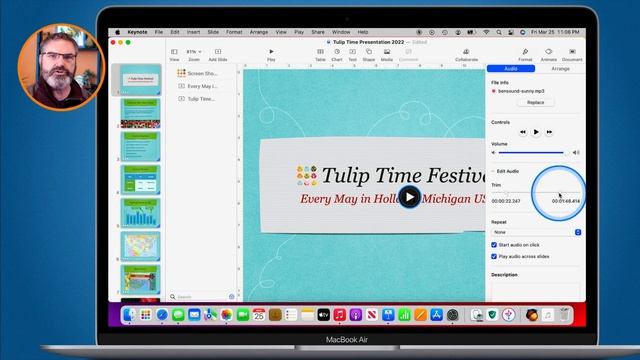
Task: Open the Apple TV app from the Dock
Action: [323, 315]
